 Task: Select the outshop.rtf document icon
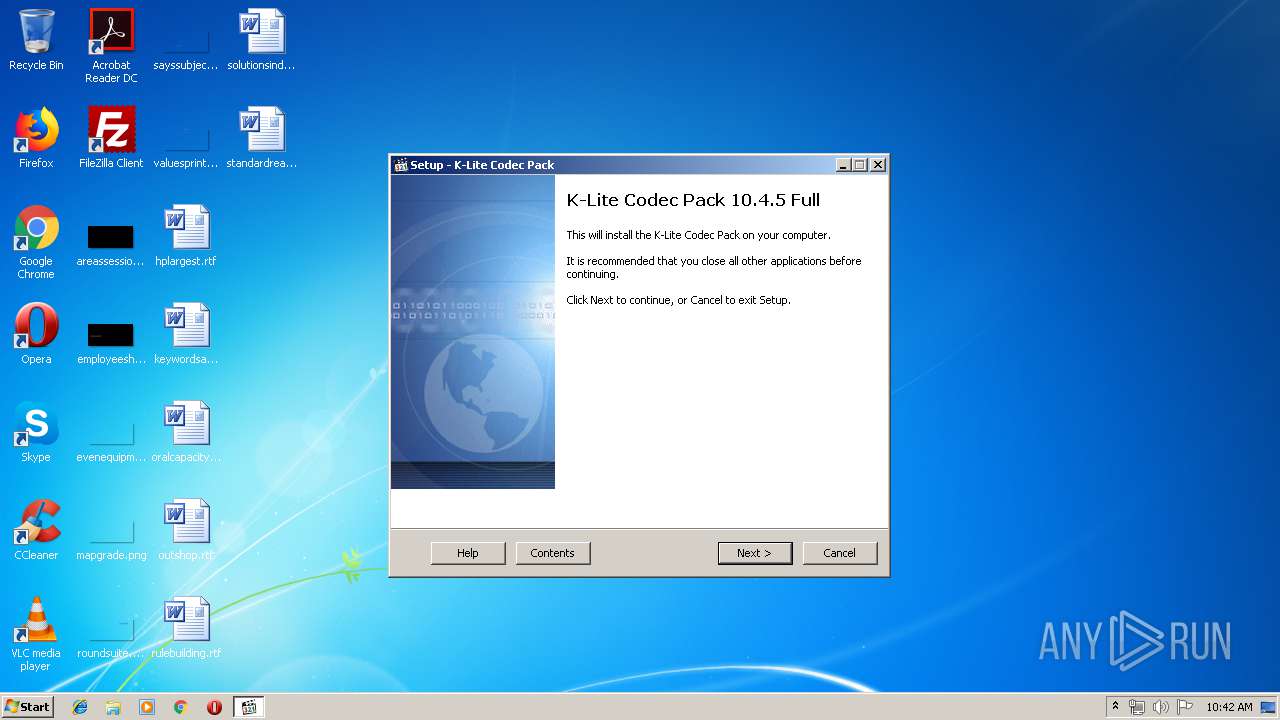[x=186, y=530]
